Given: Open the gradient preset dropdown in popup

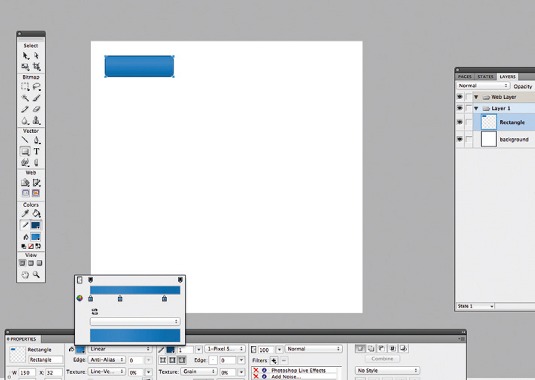Looking at the screenshot, I should click(135, 321).
